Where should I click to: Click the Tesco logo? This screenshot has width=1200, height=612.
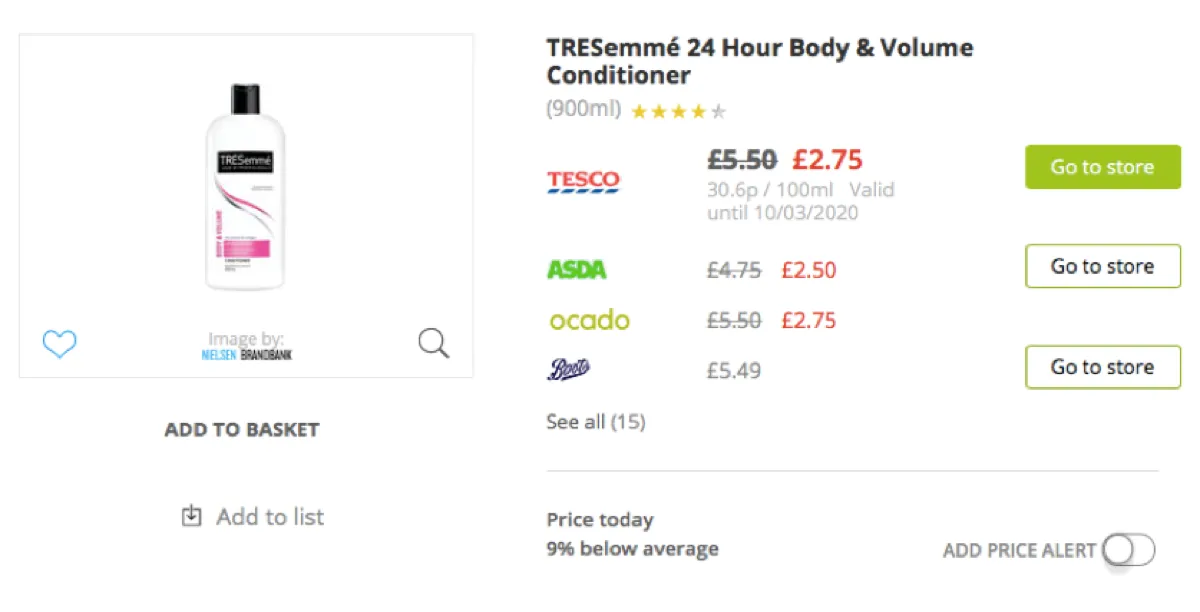pyautogui.click(x=583, y=181)
